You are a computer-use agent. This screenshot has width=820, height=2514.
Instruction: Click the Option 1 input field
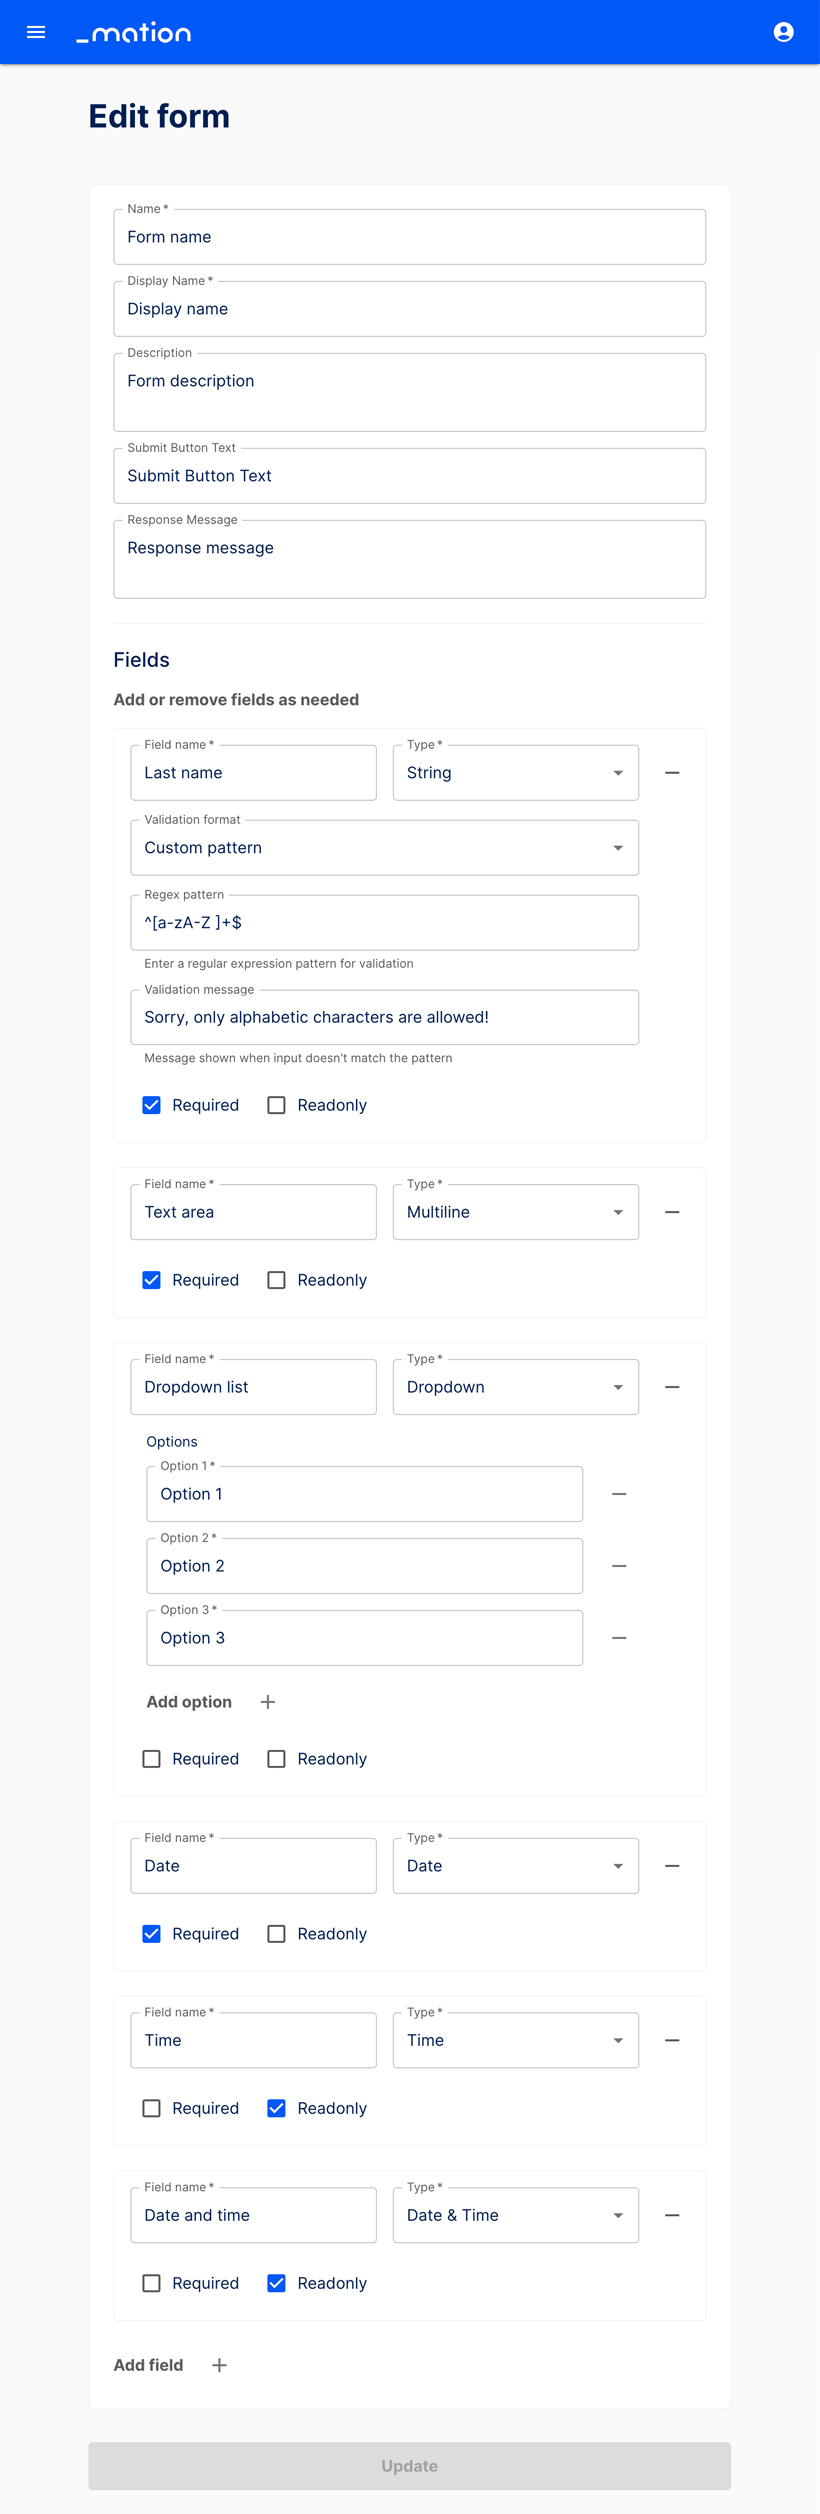[365, 1494]
